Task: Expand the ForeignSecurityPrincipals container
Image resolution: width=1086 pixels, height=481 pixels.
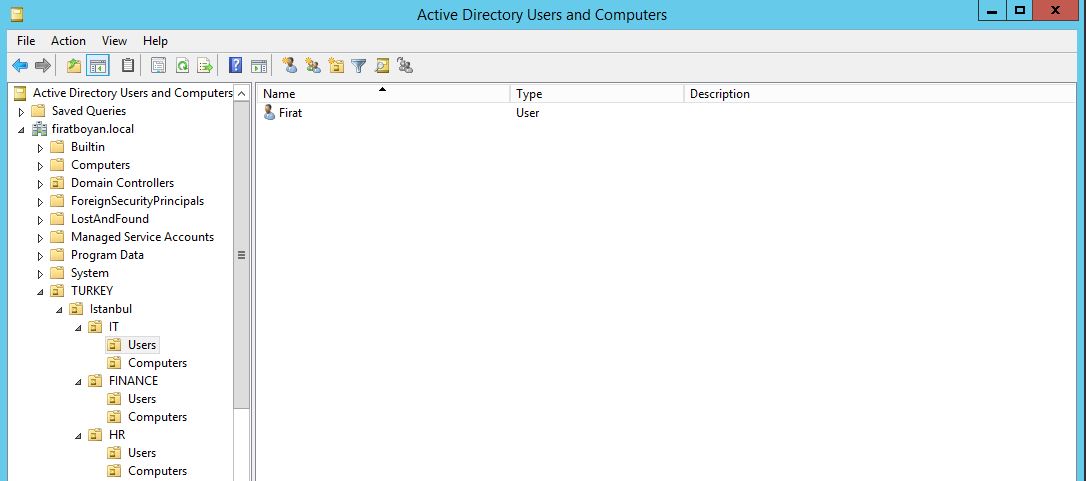Action: tap(40, 202)
